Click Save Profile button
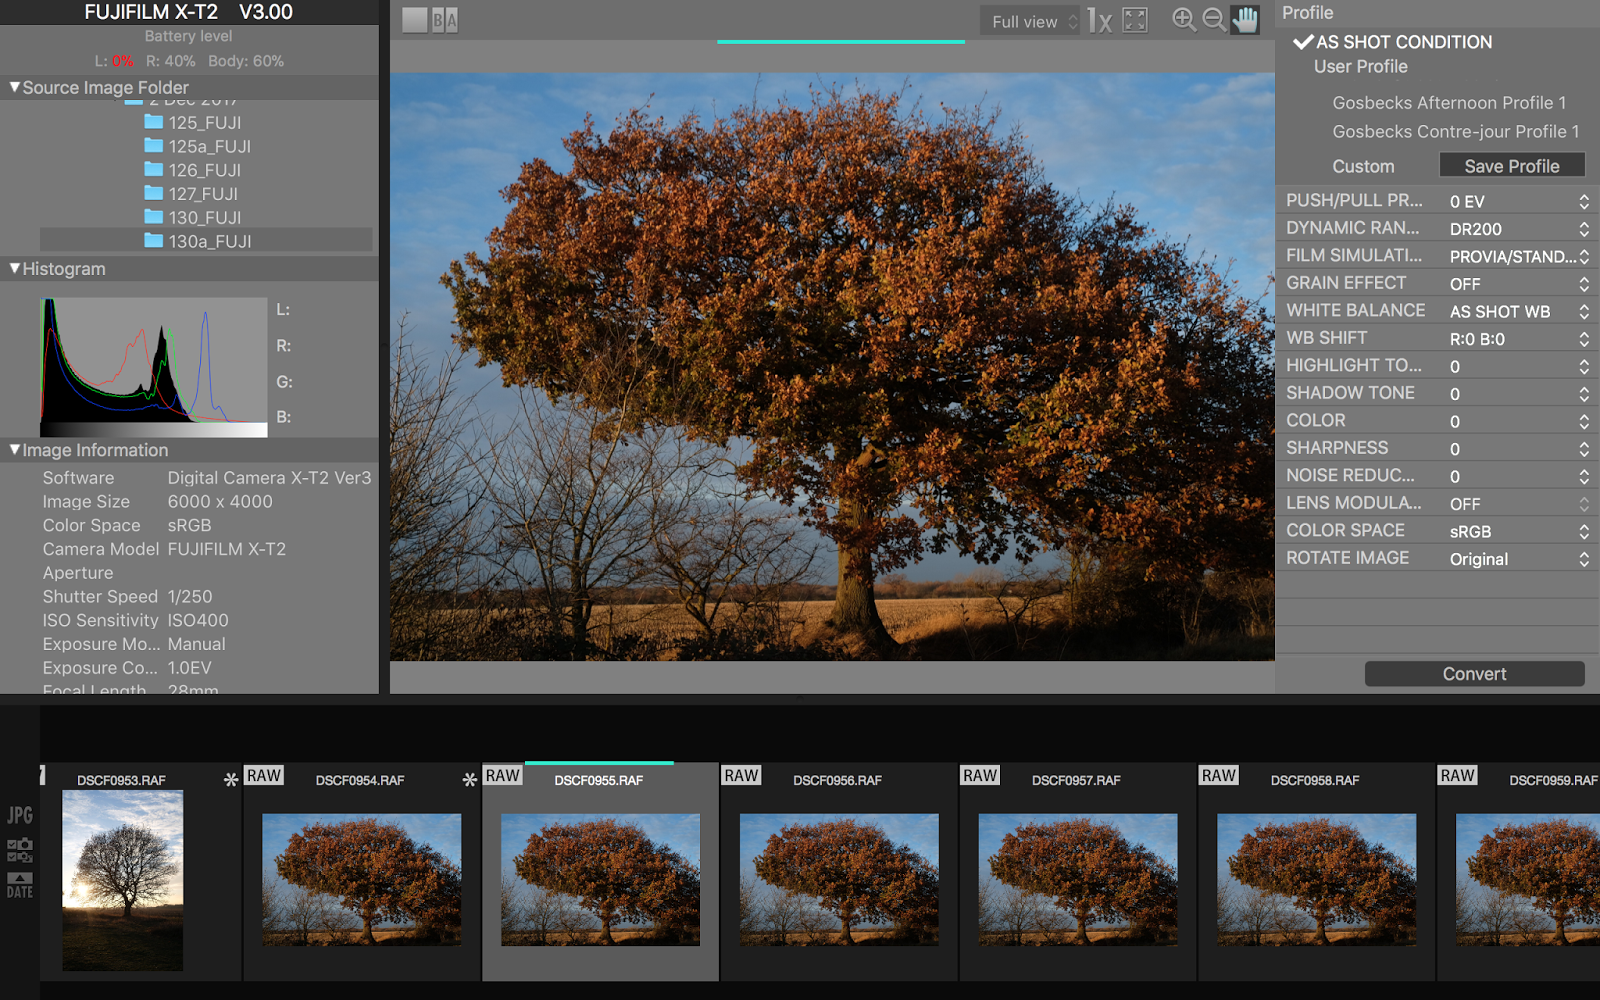 (x=1512, y=166)
